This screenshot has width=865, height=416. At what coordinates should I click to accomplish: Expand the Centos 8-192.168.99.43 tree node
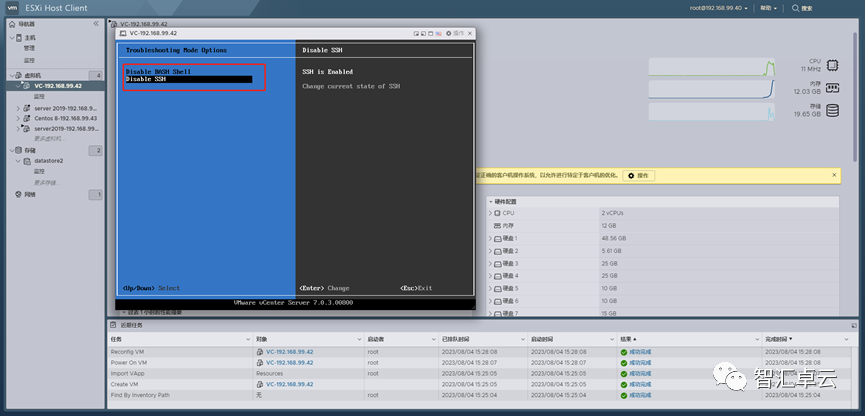coord(18,118)
